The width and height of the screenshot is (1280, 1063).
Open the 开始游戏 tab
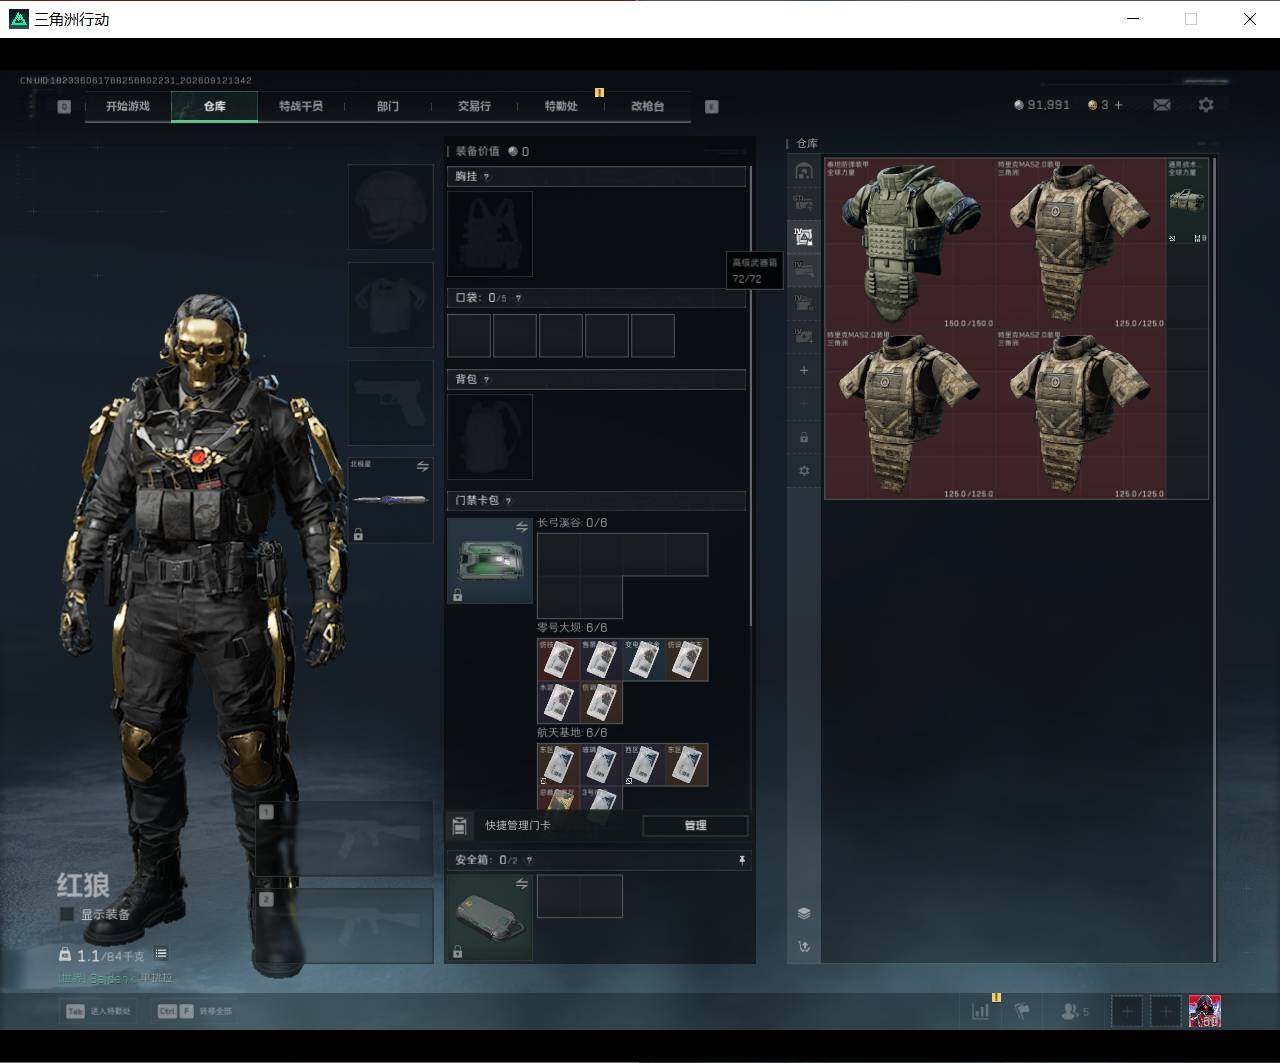click(128, 106)
